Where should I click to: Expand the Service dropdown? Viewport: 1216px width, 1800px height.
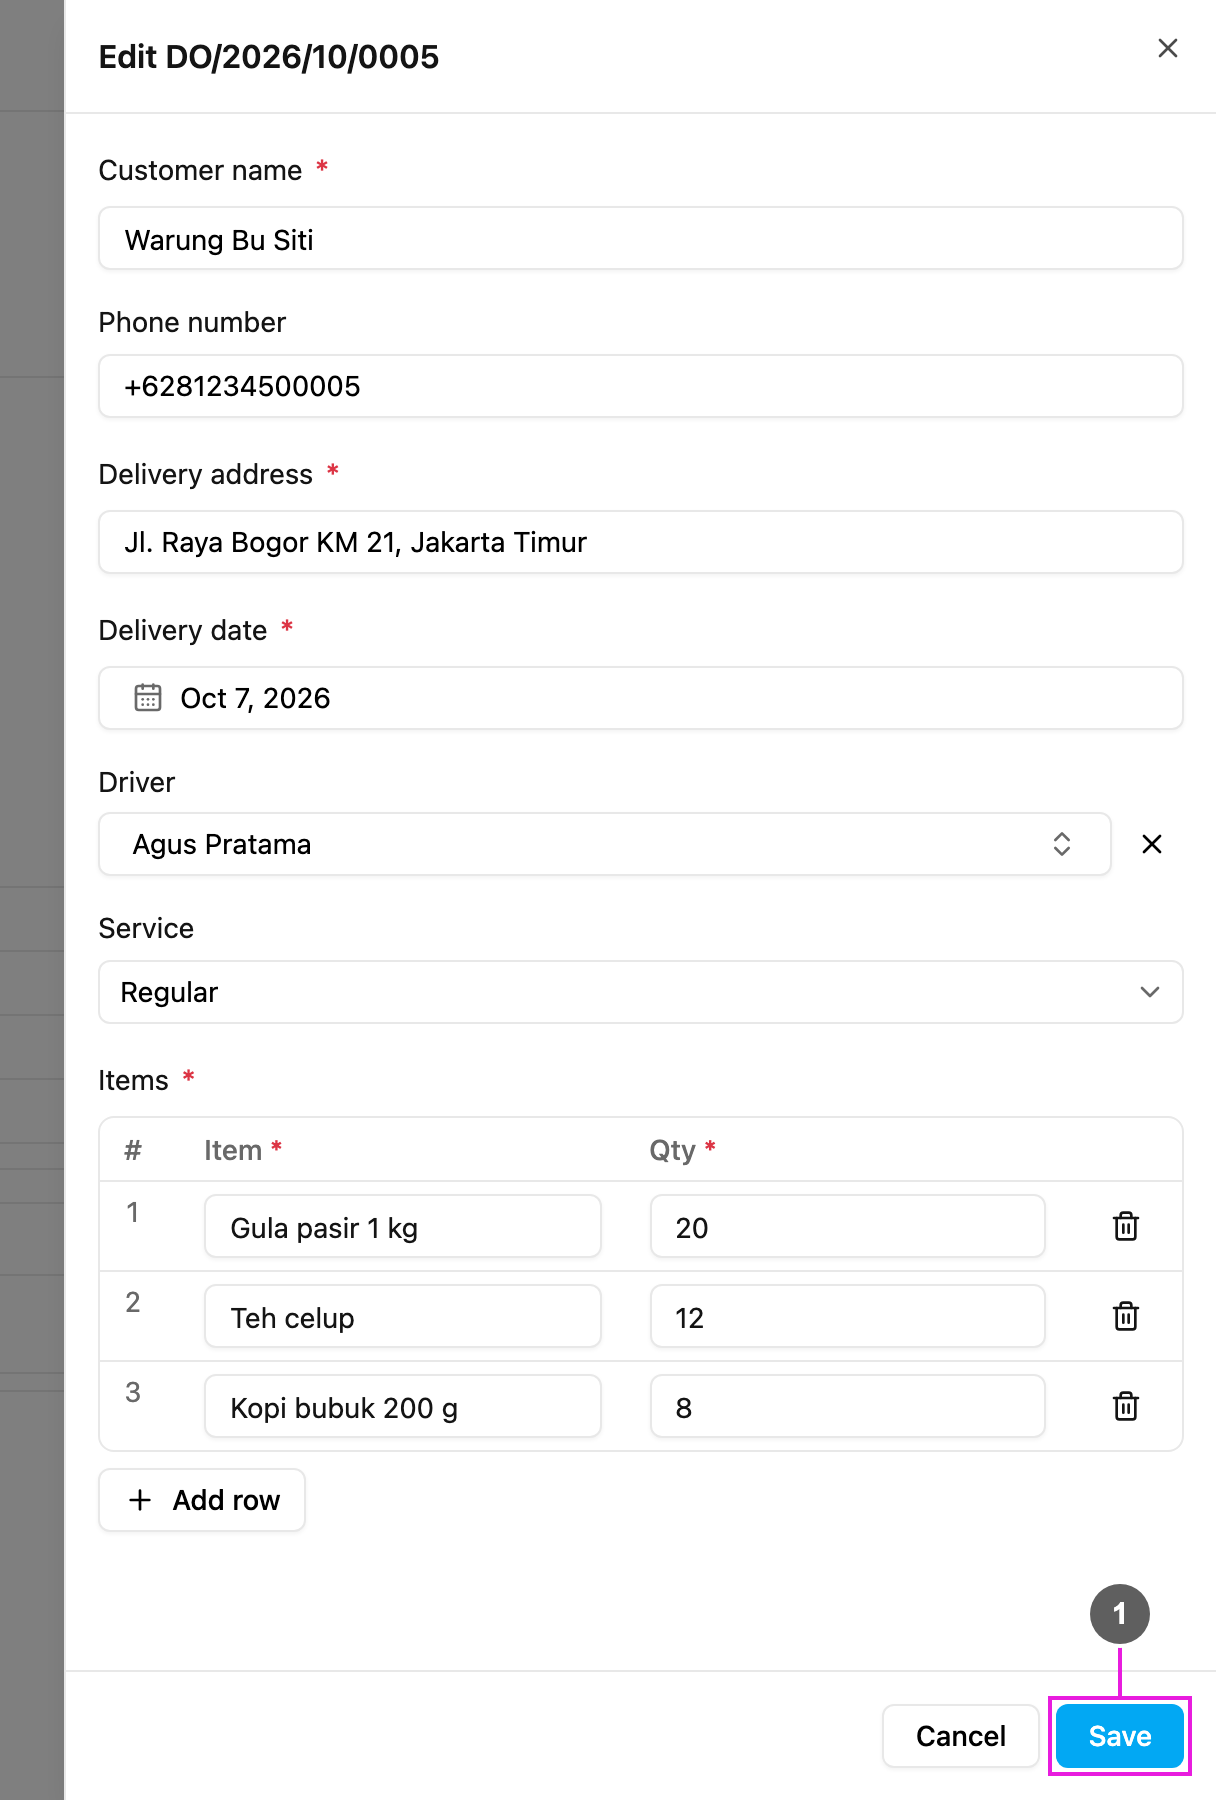pos(641,992)
